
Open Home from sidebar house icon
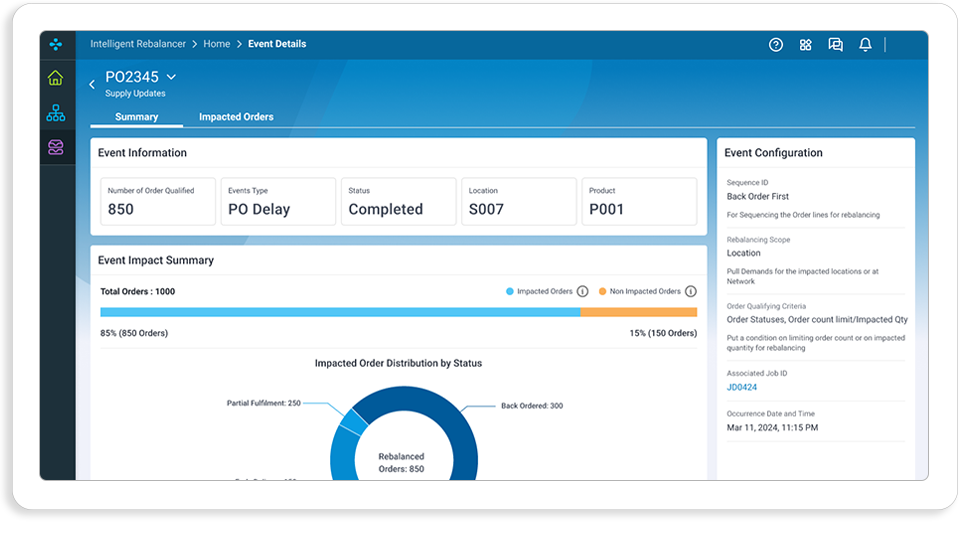[56, 78]
